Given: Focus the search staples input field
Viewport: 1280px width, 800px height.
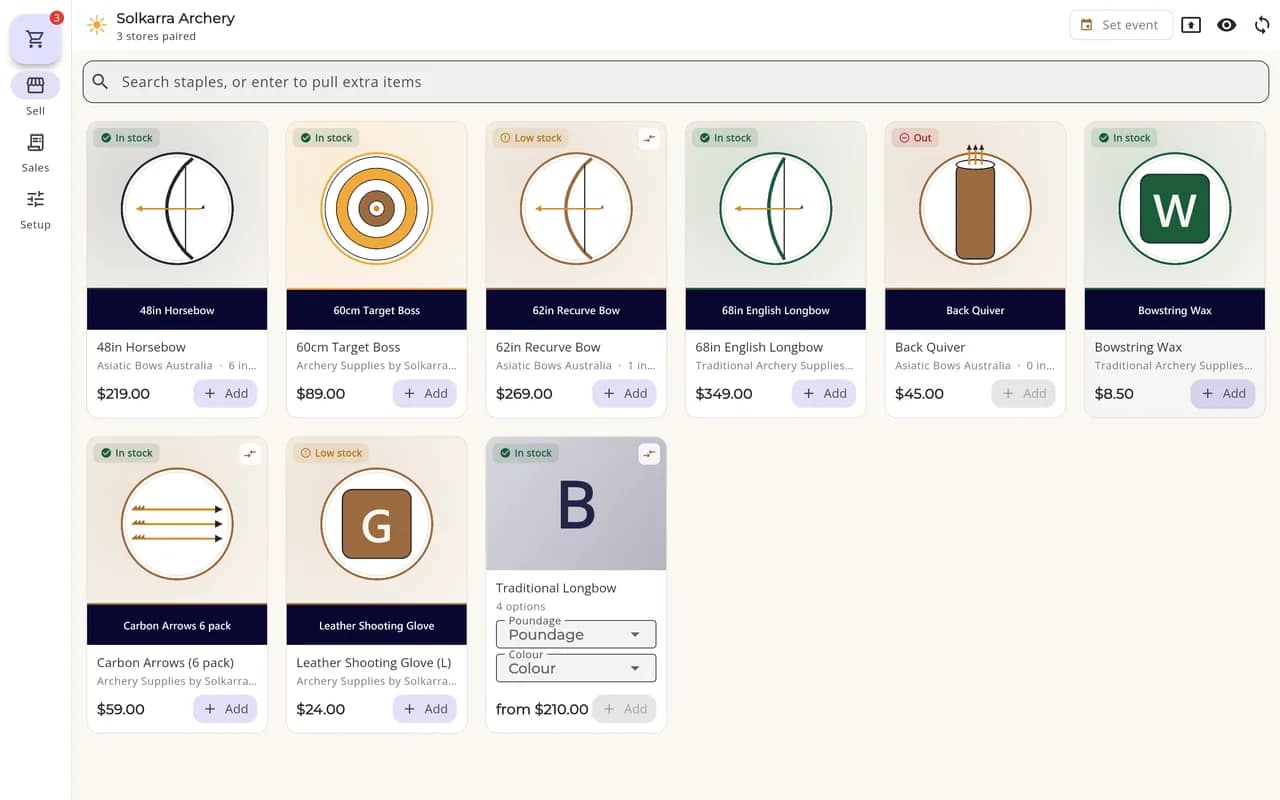Looking at the screenshot, I should click(x=675, y=82).
